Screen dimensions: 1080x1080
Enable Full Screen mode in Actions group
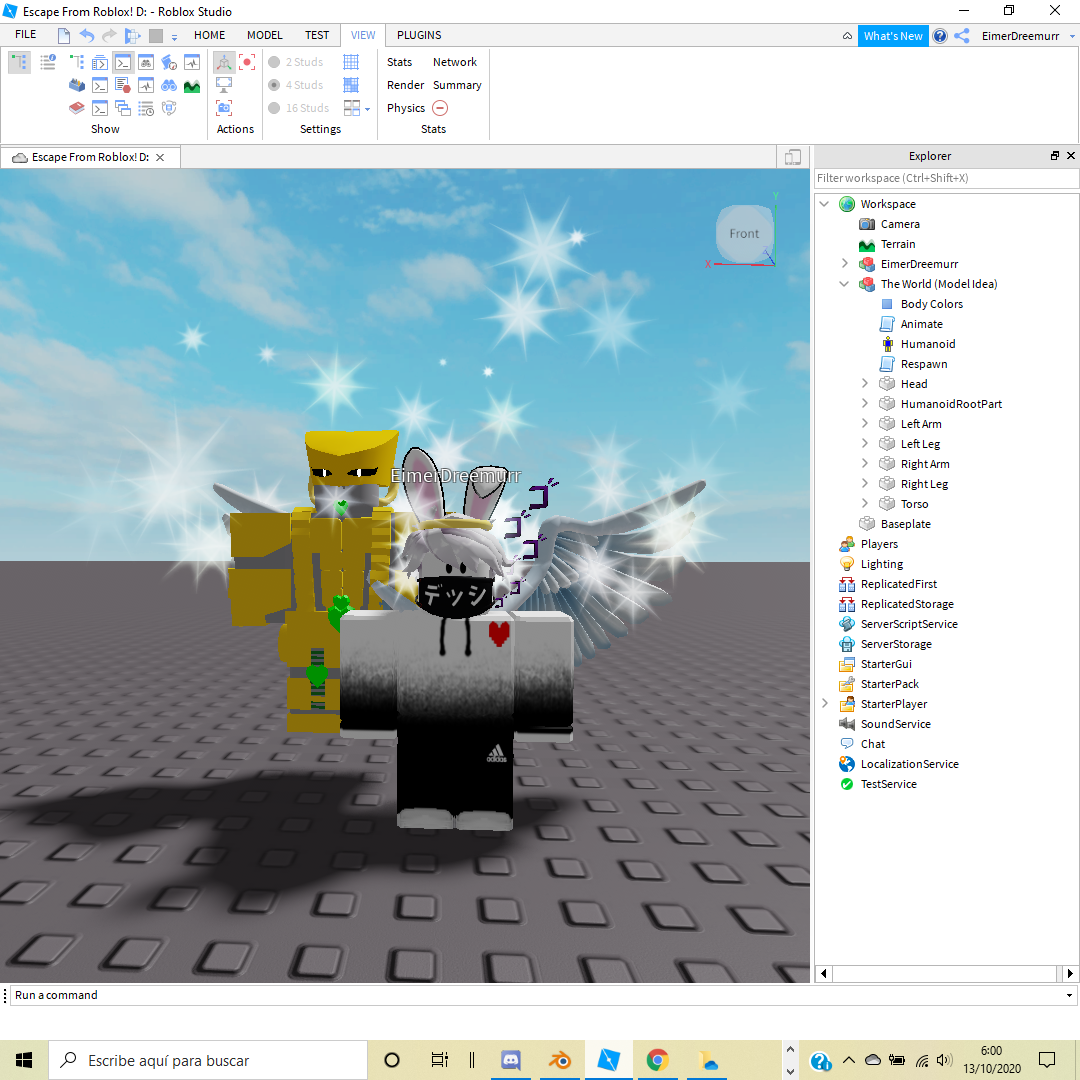click(225, 85)
